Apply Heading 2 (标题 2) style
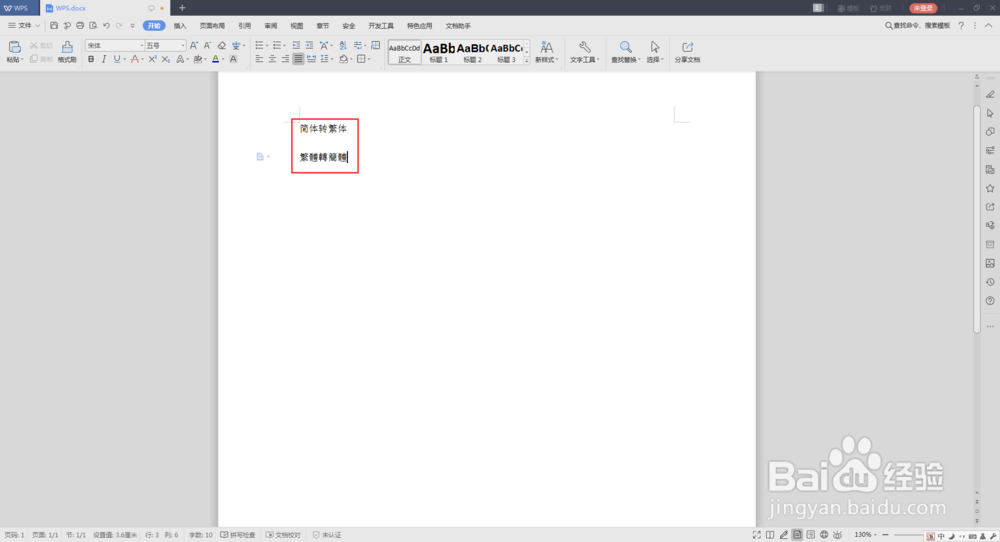The image size is (1000, 542). point(473,52)
